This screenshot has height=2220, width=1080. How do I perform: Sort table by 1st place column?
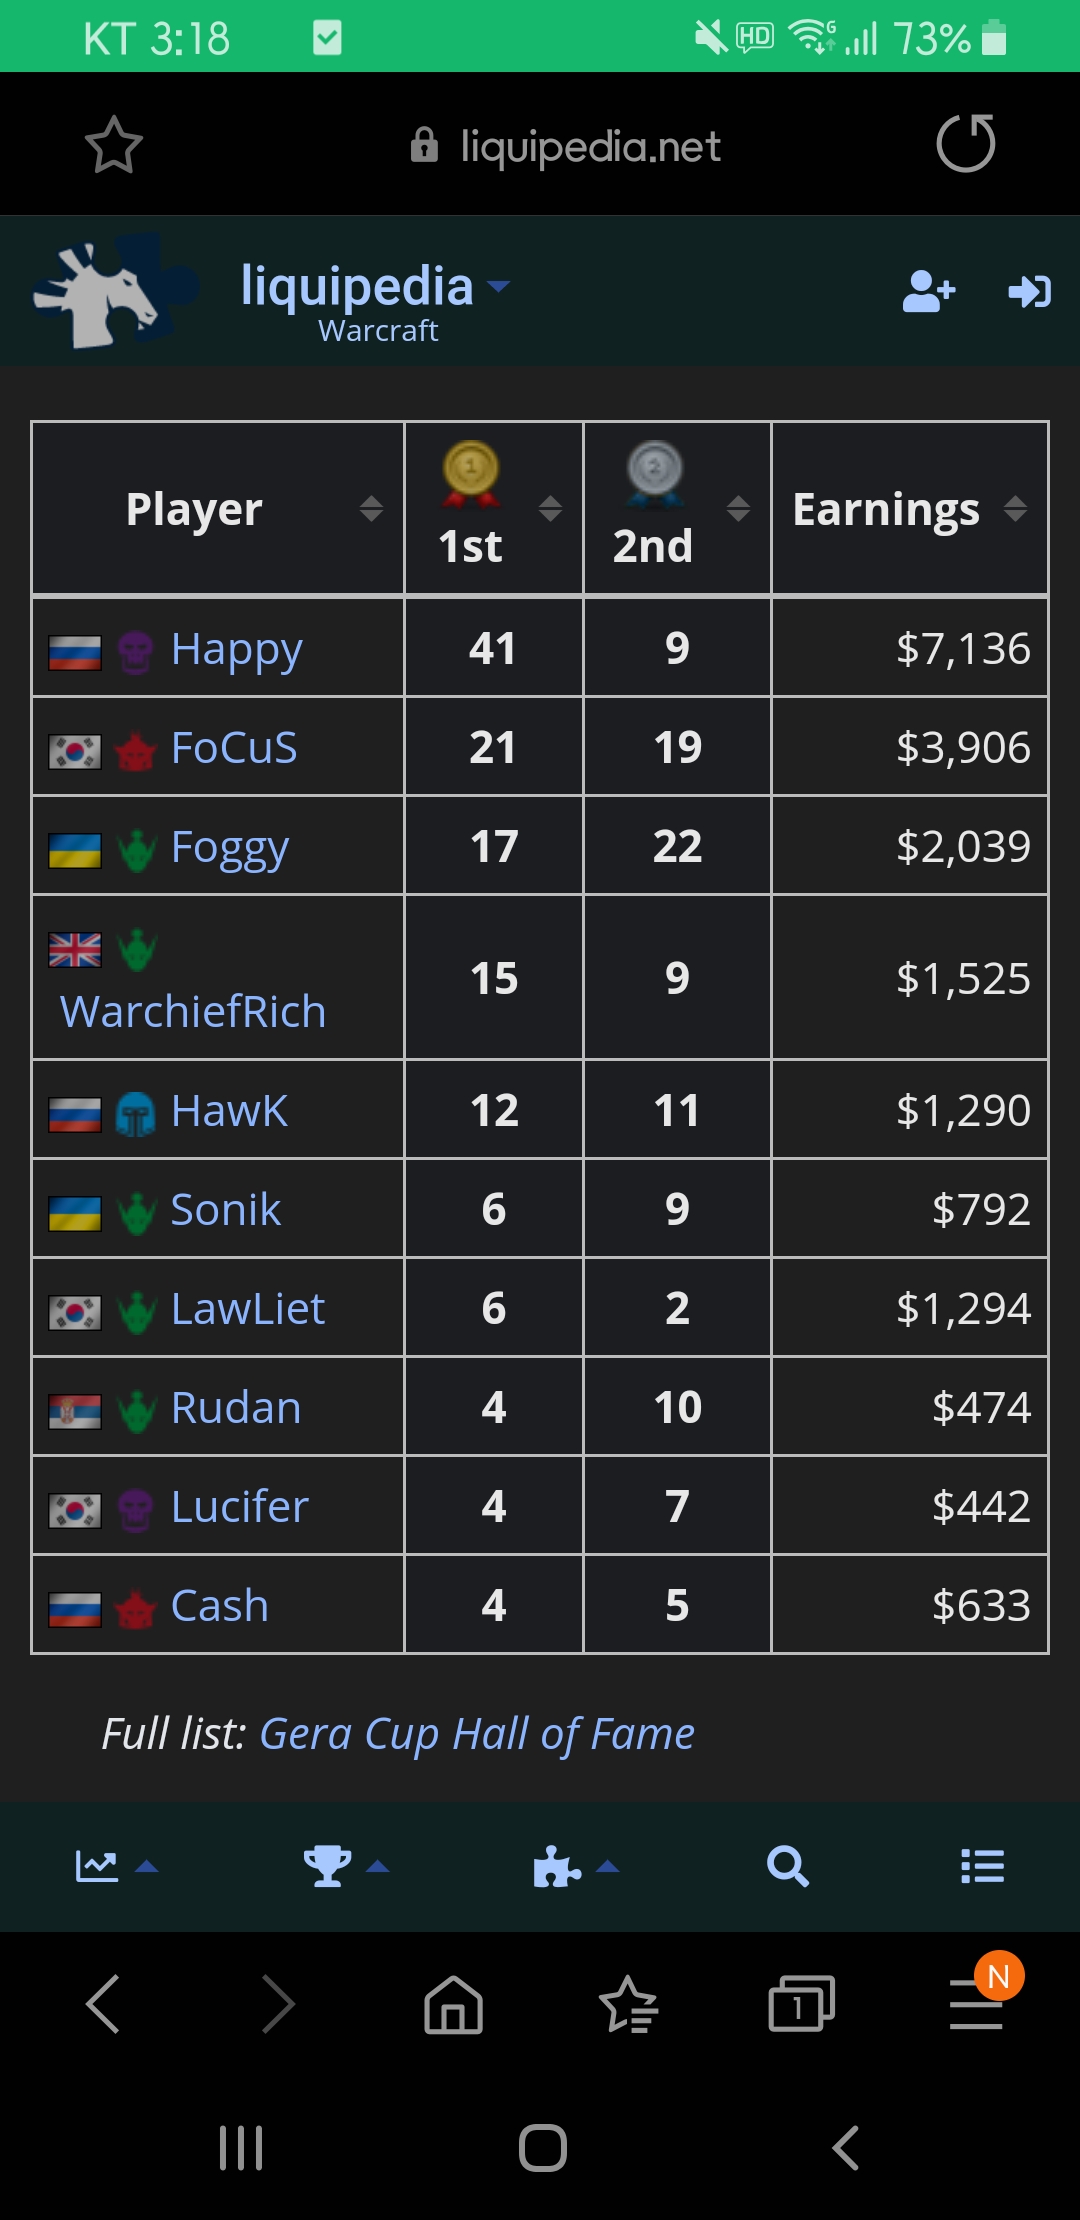[550, 508]
